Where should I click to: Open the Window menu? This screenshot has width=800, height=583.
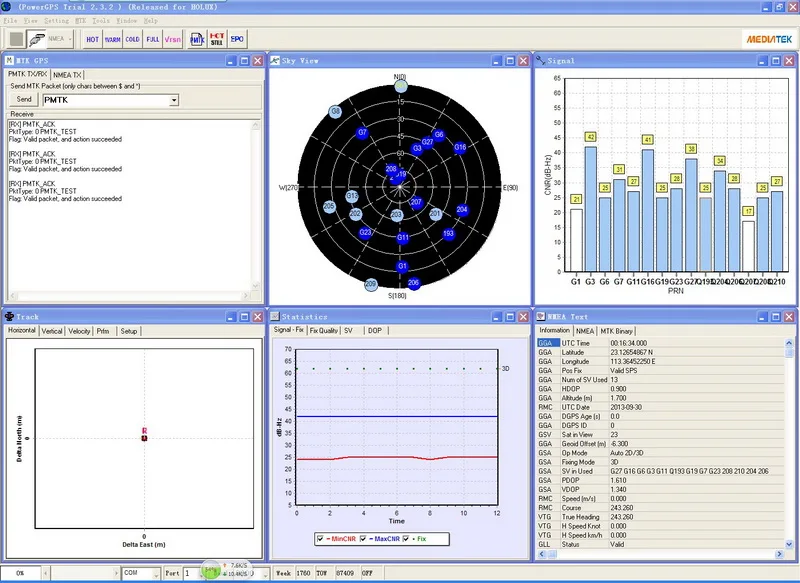pos(126,21)
